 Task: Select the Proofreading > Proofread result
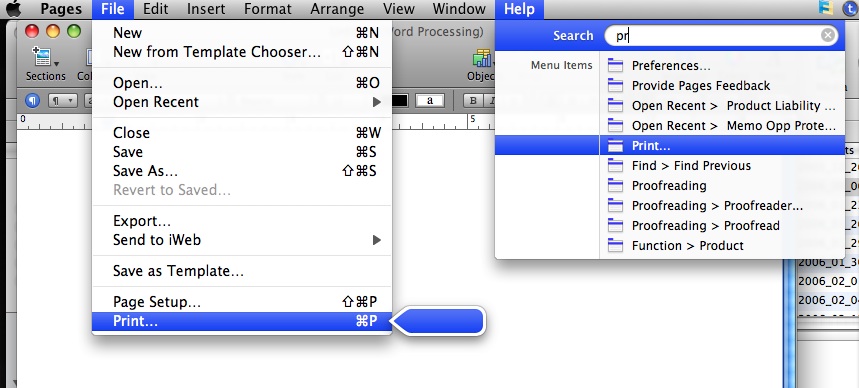click(x=722, y=225)
